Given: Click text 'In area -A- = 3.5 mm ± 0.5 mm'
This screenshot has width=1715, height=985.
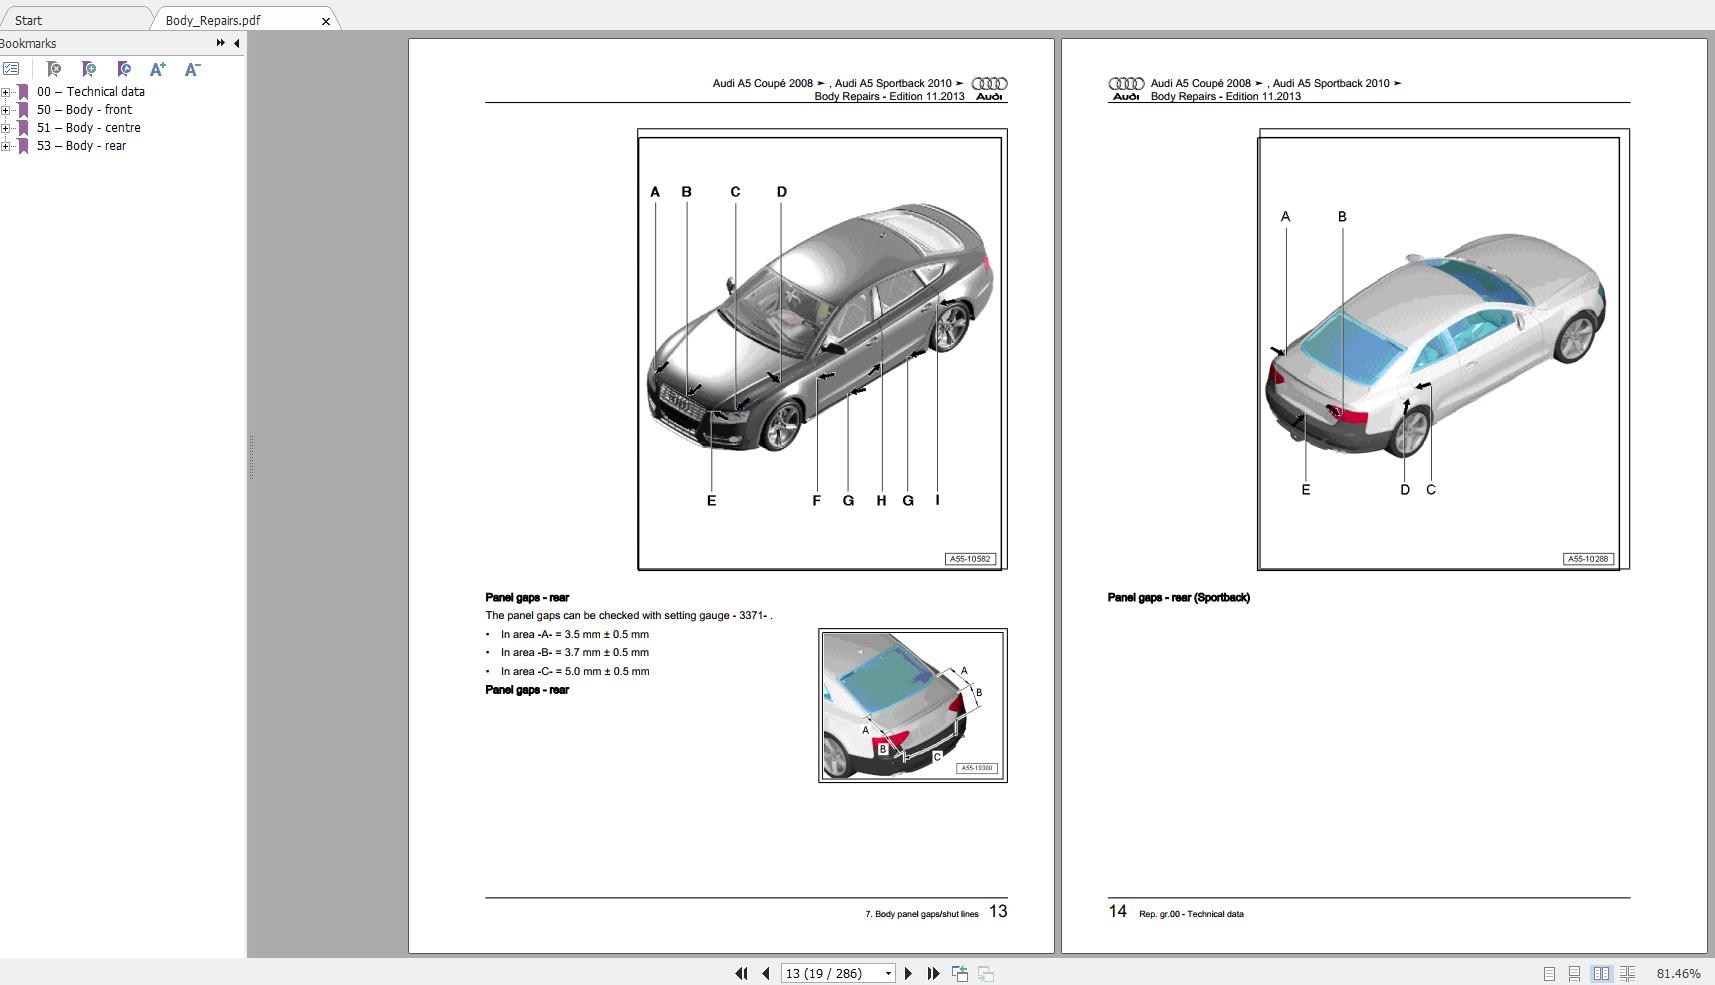Looking at the screenshot, I should tap(575, 635).
